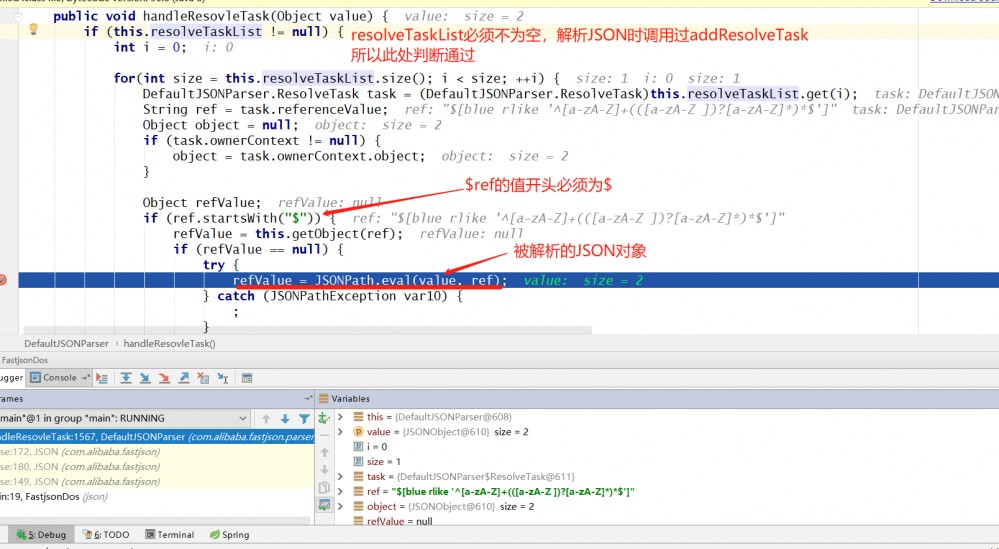Image resolution: width=999 pixels, height=549 pixels.
Task: Click 'String ref = task.referenceValue' line
Action: (x=265, y=110)
